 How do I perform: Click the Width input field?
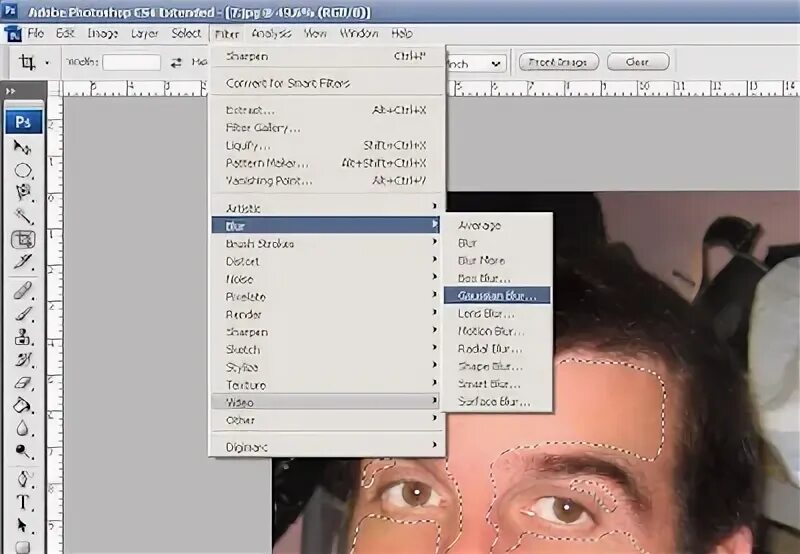click(x=132, y=63)
